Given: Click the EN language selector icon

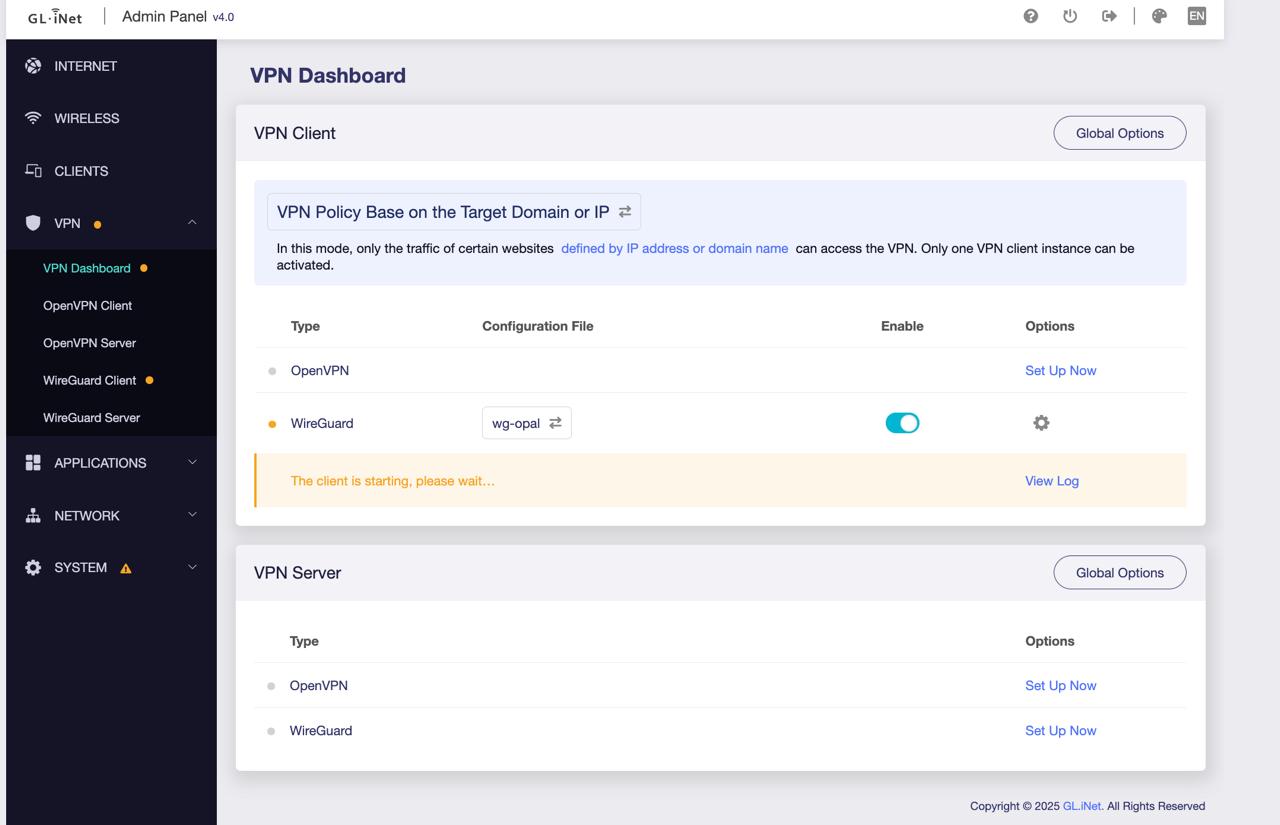Looking at the screenshot, I should [x=1196, y=16].
